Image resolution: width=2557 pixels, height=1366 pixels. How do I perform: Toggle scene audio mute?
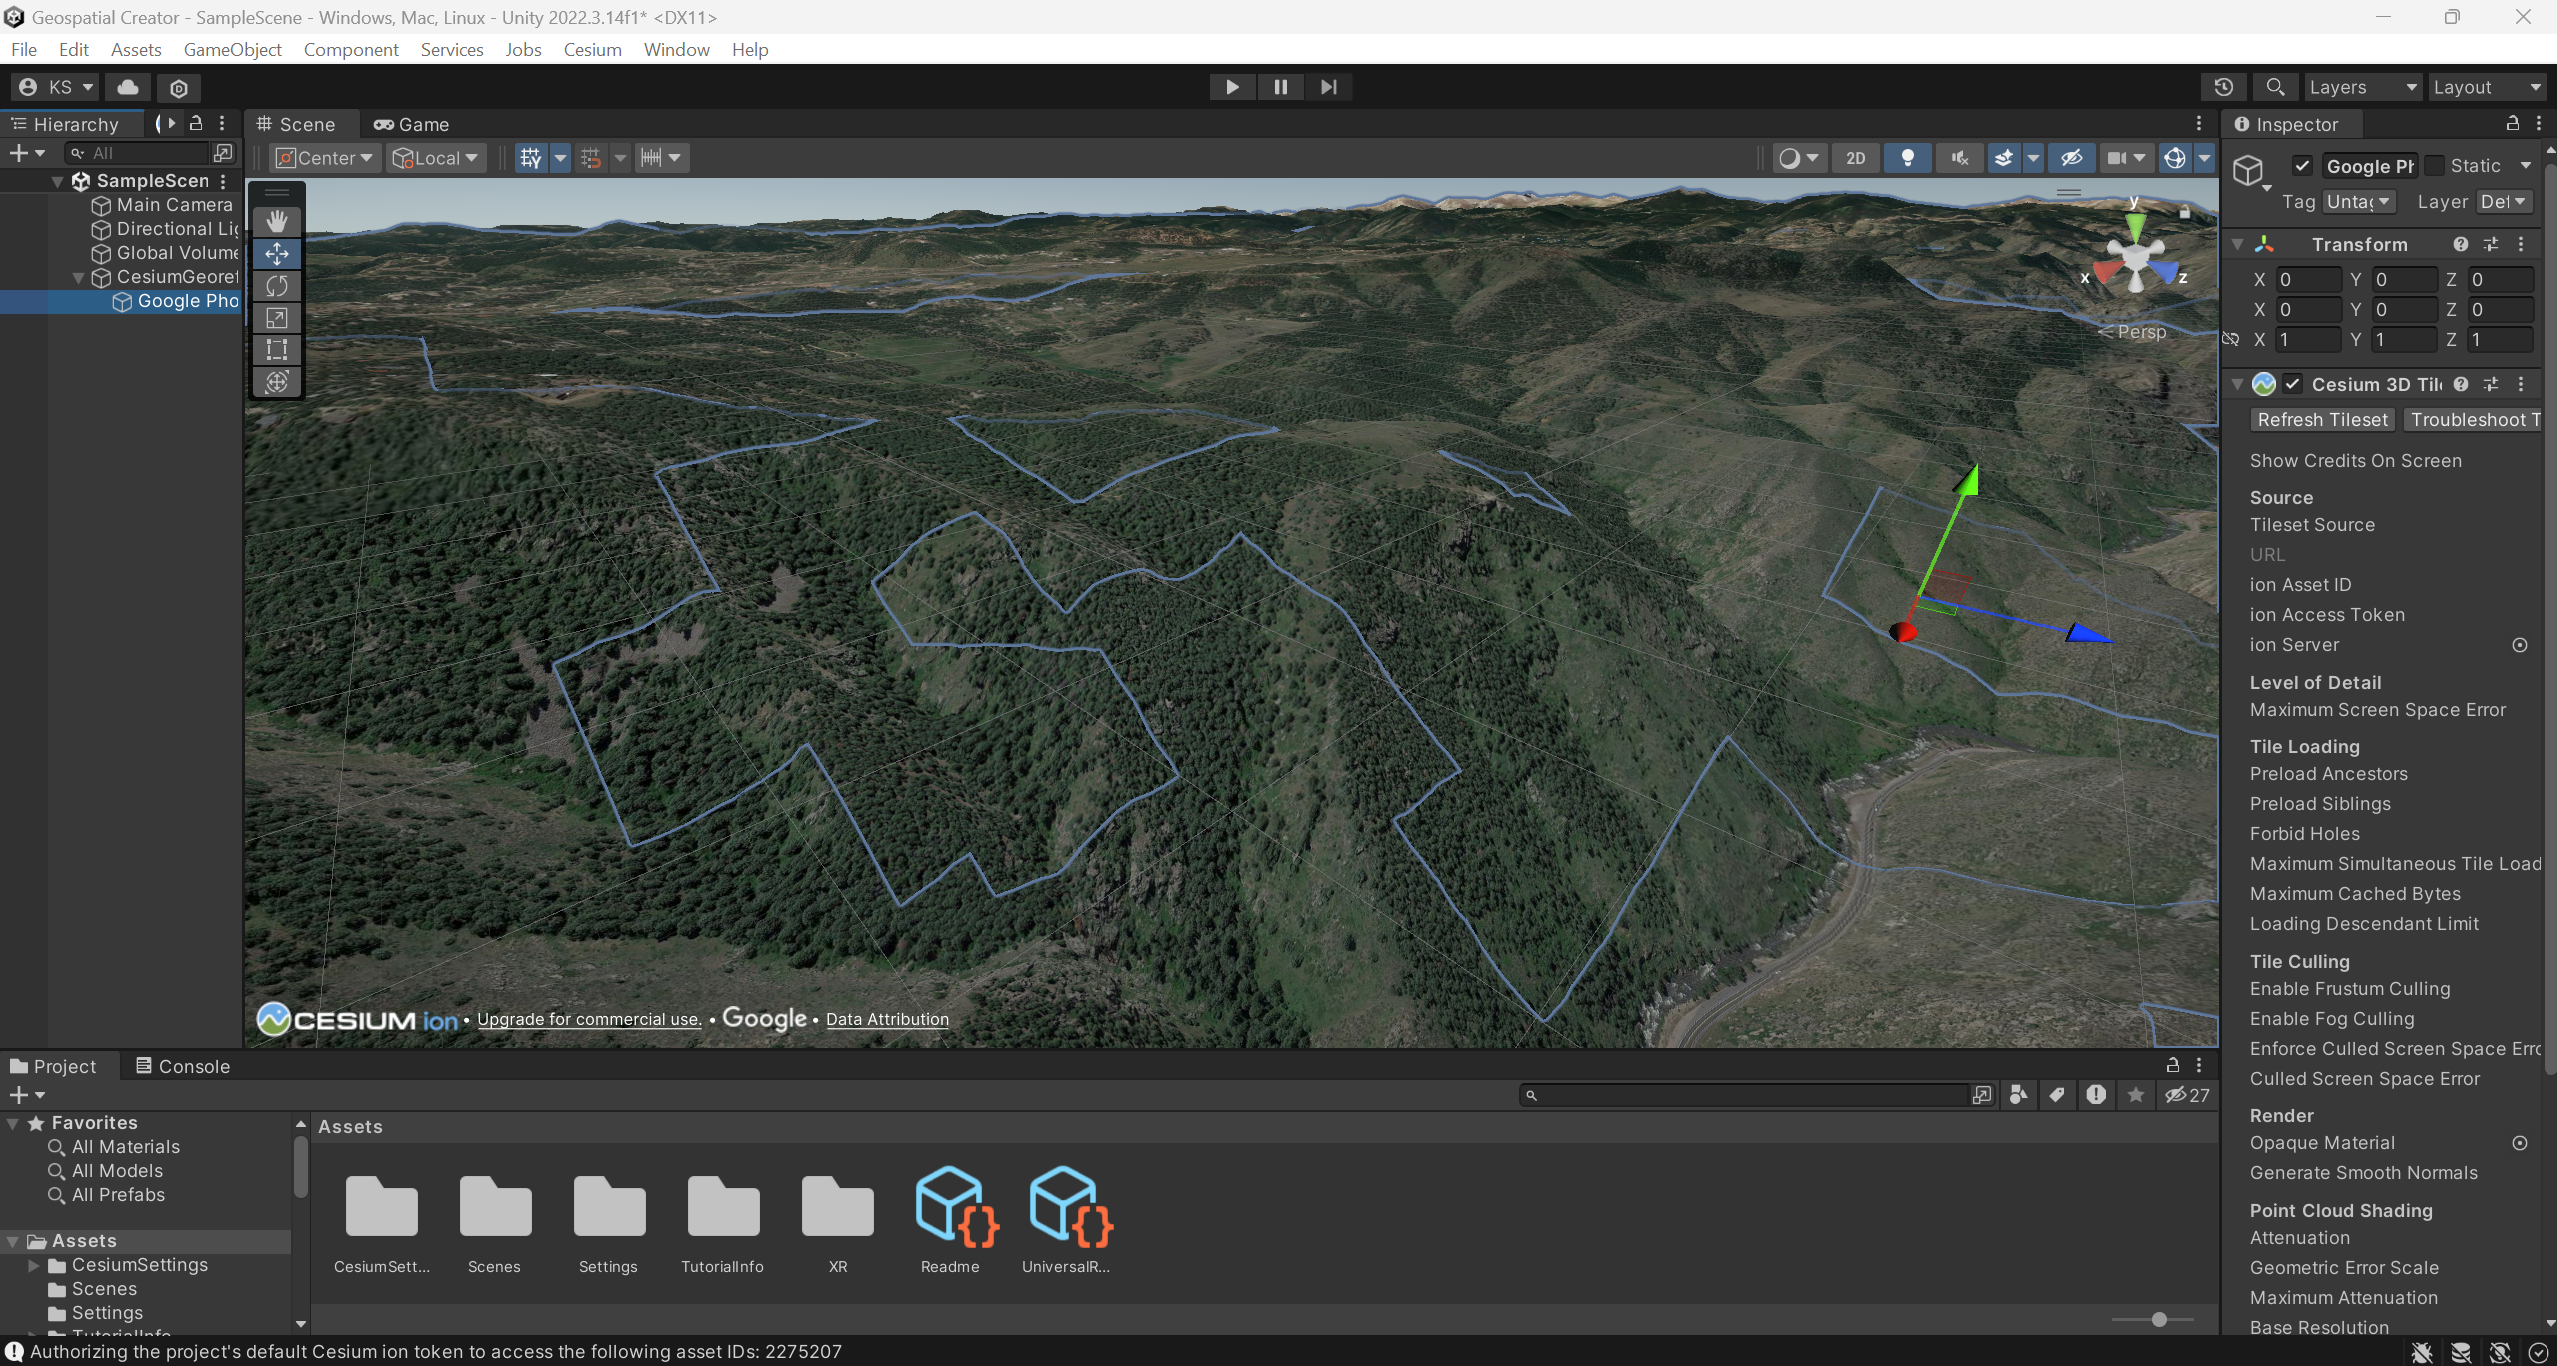point(1960,158)
